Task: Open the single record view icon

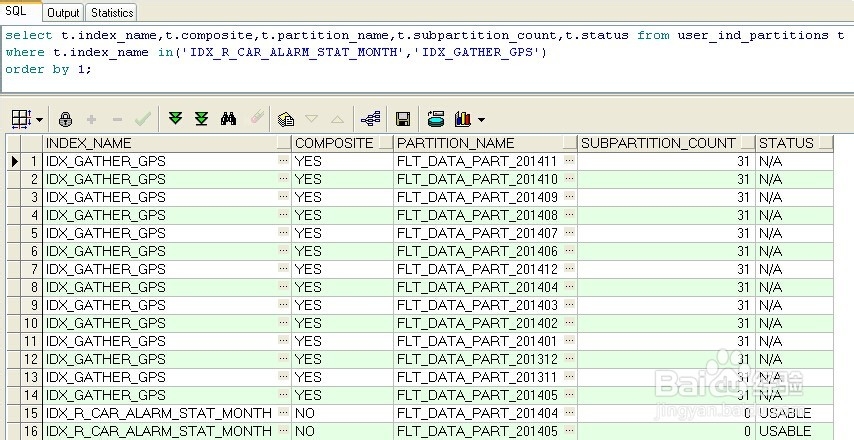Action: 286,119
